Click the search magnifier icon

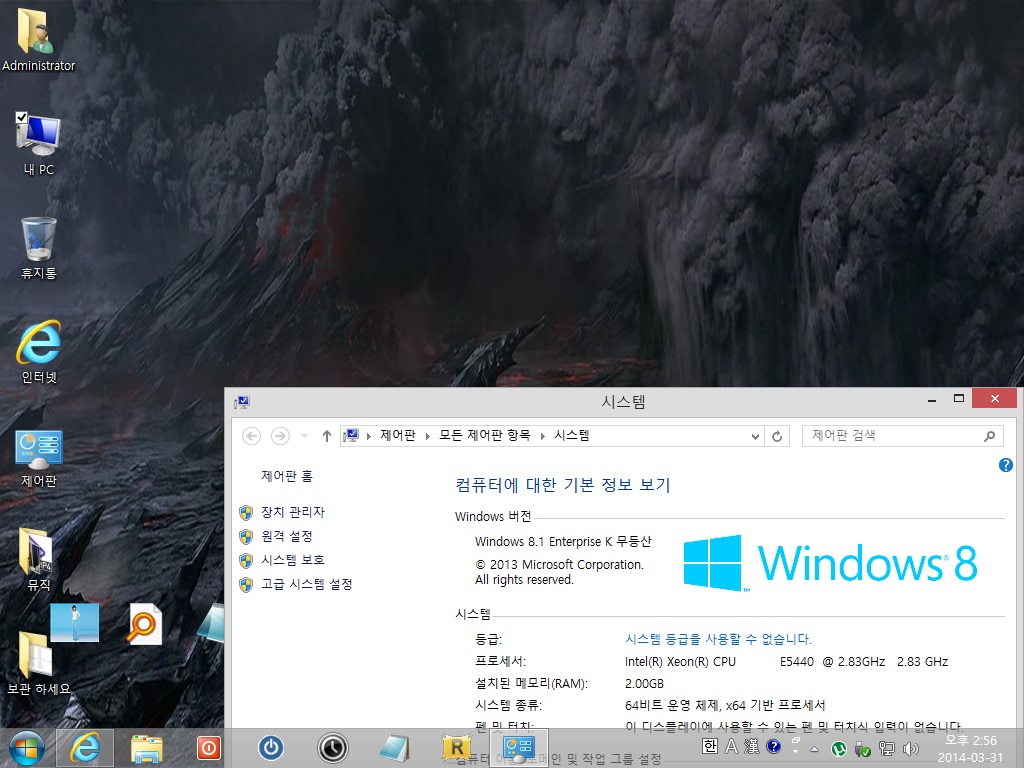tap(989, 436)
